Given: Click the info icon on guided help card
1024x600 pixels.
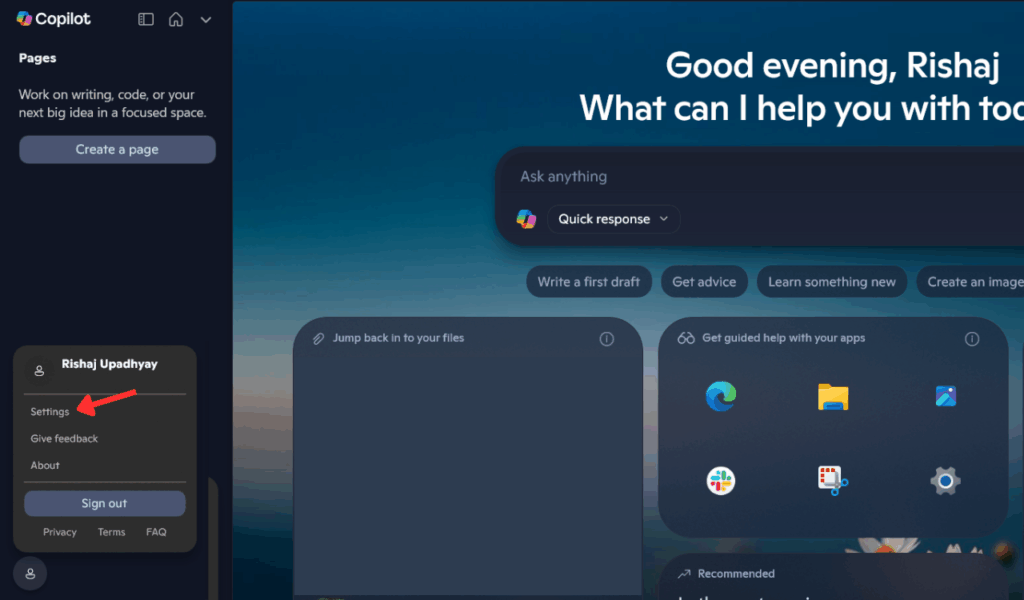Looking at the screenshot, I should tap(972, 339).
